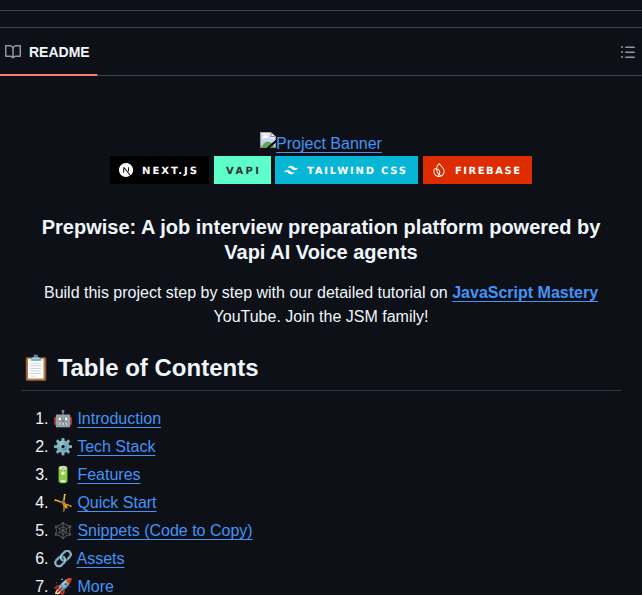642x595 pixels.
Task: Open Snippets (Code to Copy) link
Action: pos(165,530)
